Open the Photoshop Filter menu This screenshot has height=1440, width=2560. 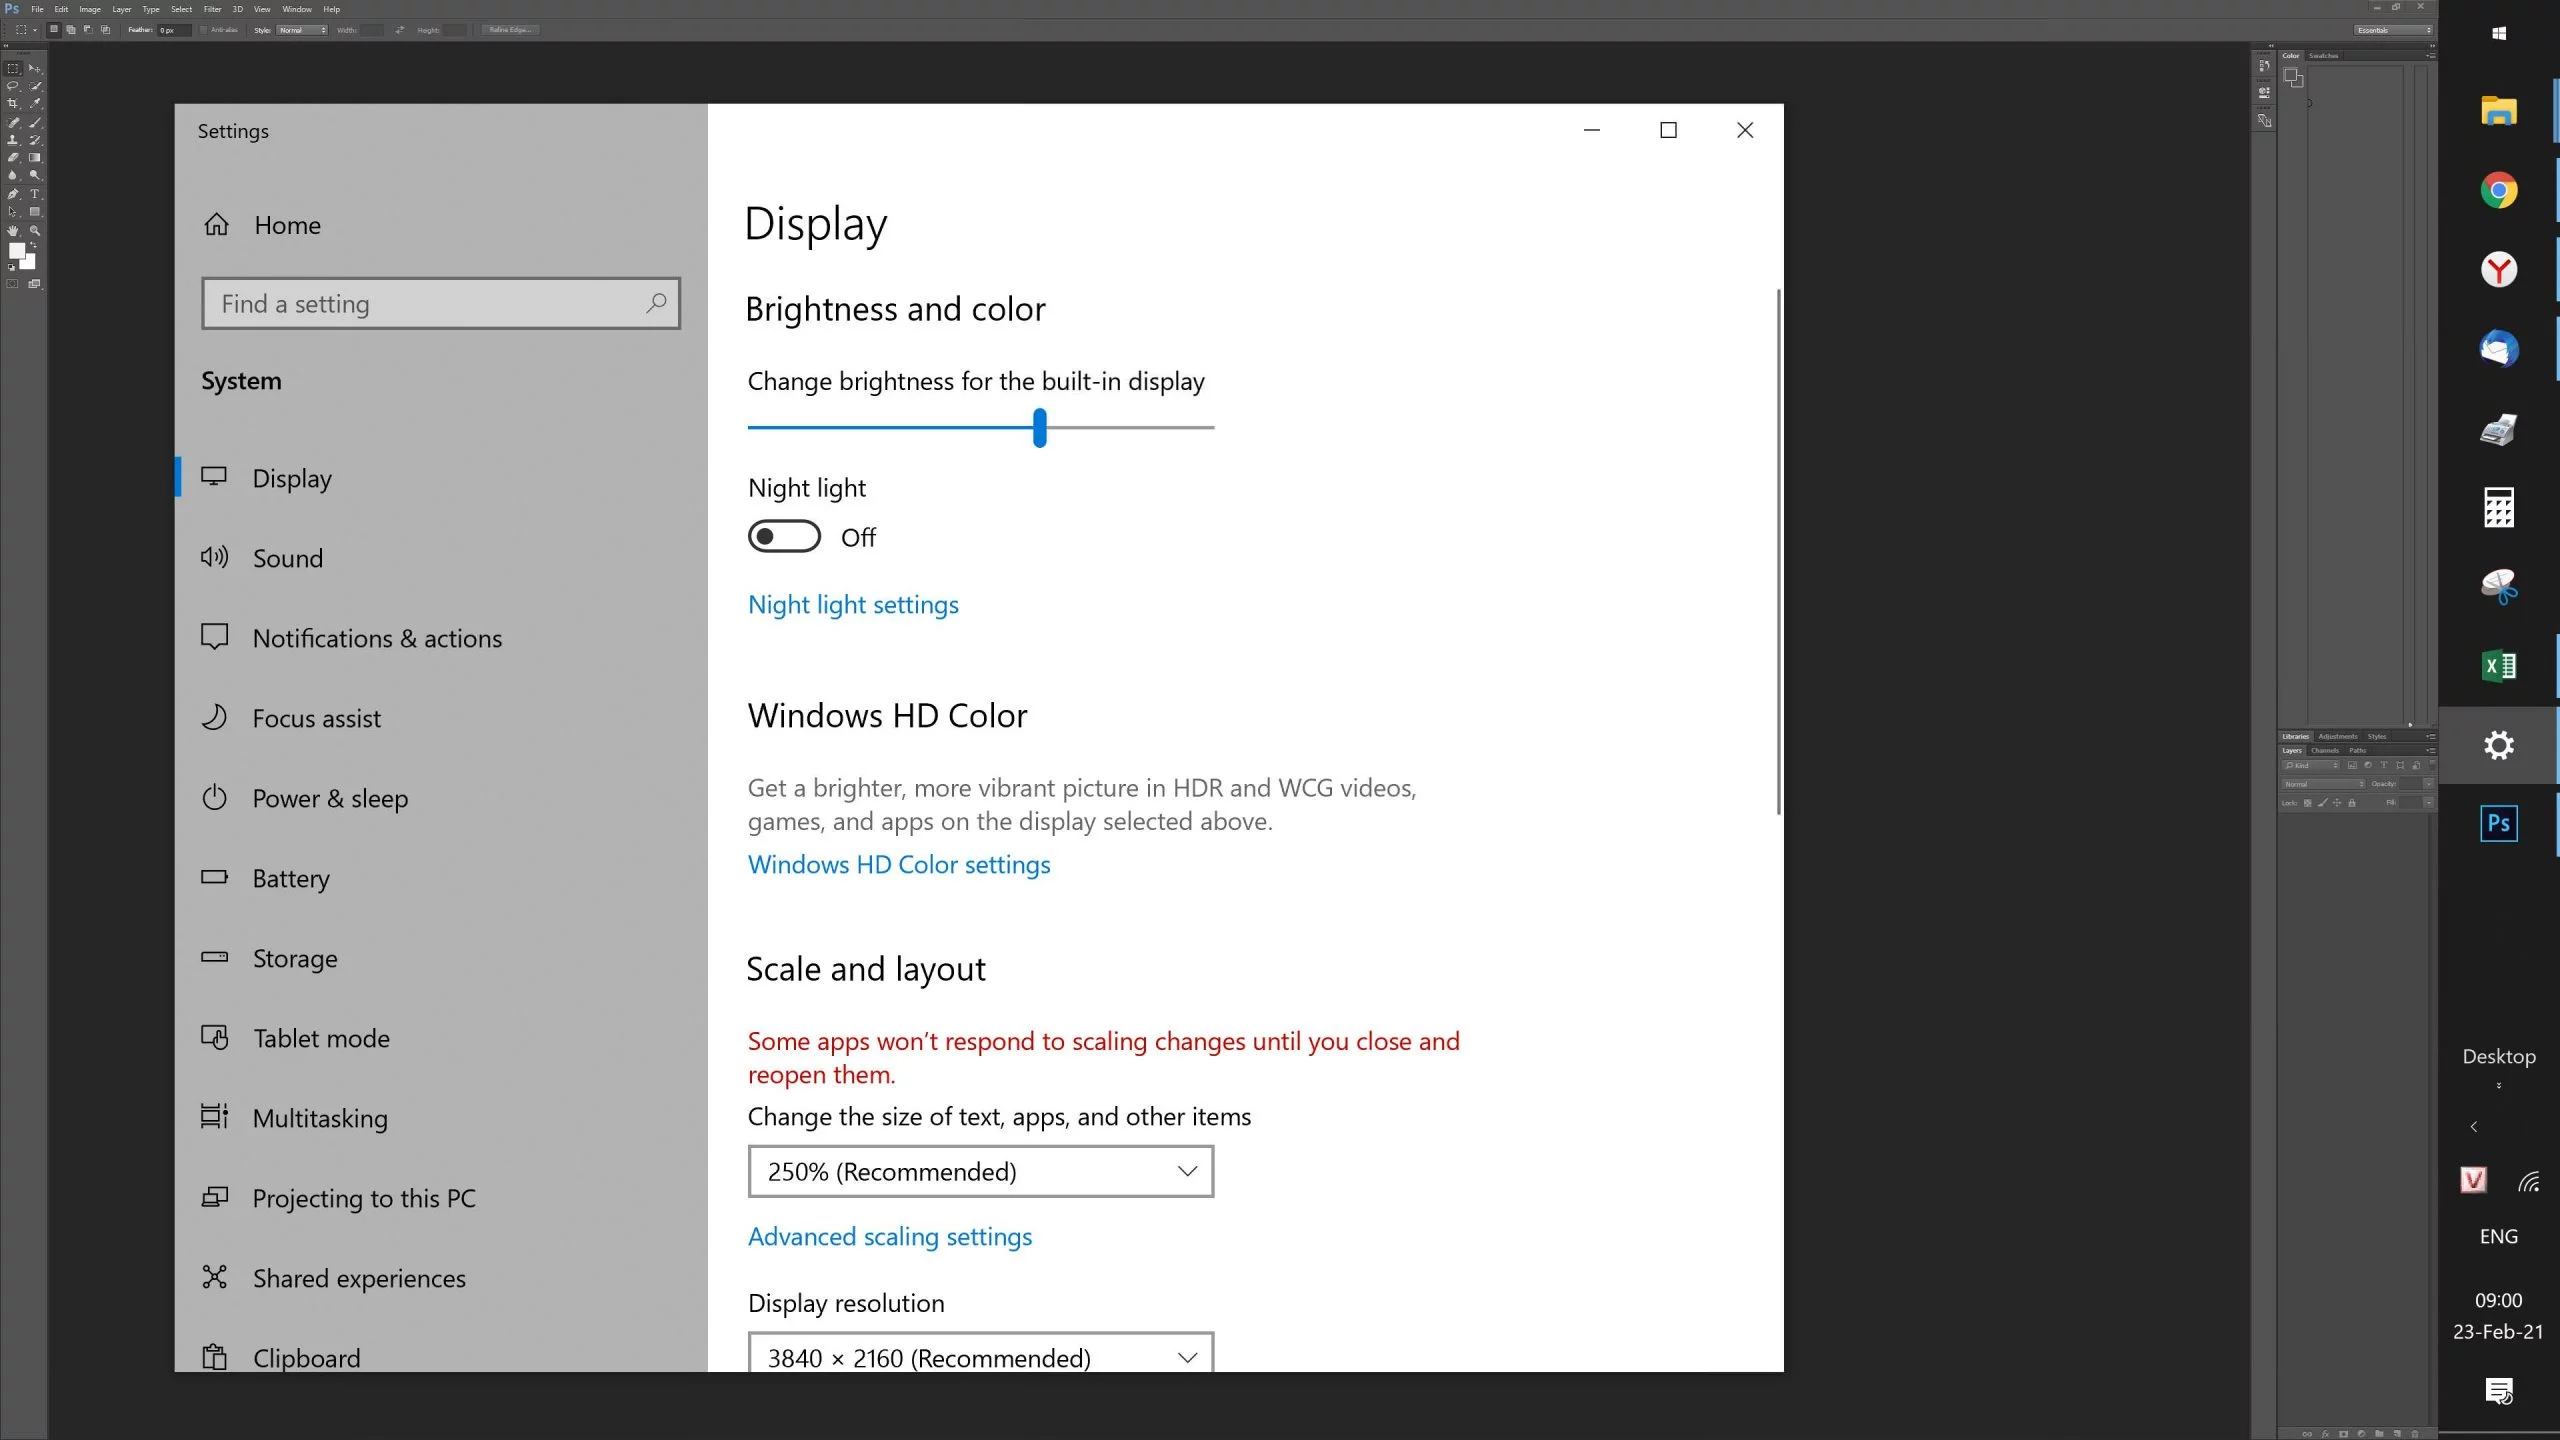[x=212, y=9]
